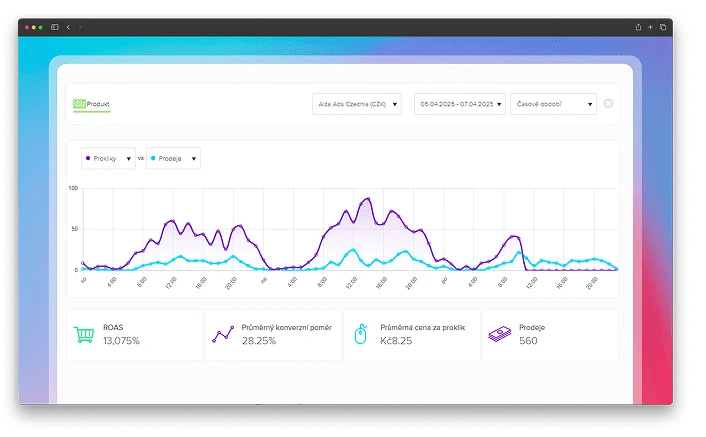This screenshot has width=706, height=437.
Task: Click the mouse icon for cost per click
Action: click(x=361, y=334)
